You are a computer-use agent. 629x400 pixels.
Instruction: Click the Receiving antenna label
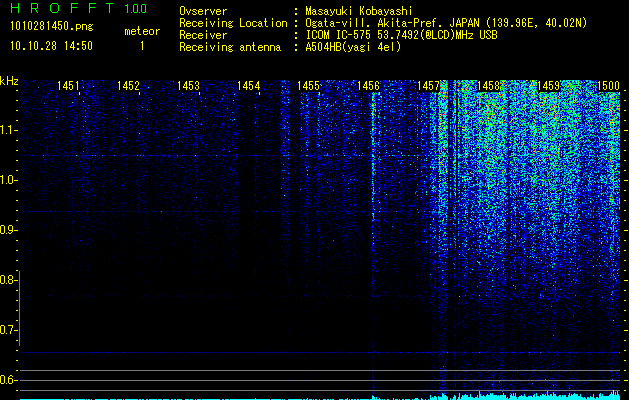click(230, 47)
